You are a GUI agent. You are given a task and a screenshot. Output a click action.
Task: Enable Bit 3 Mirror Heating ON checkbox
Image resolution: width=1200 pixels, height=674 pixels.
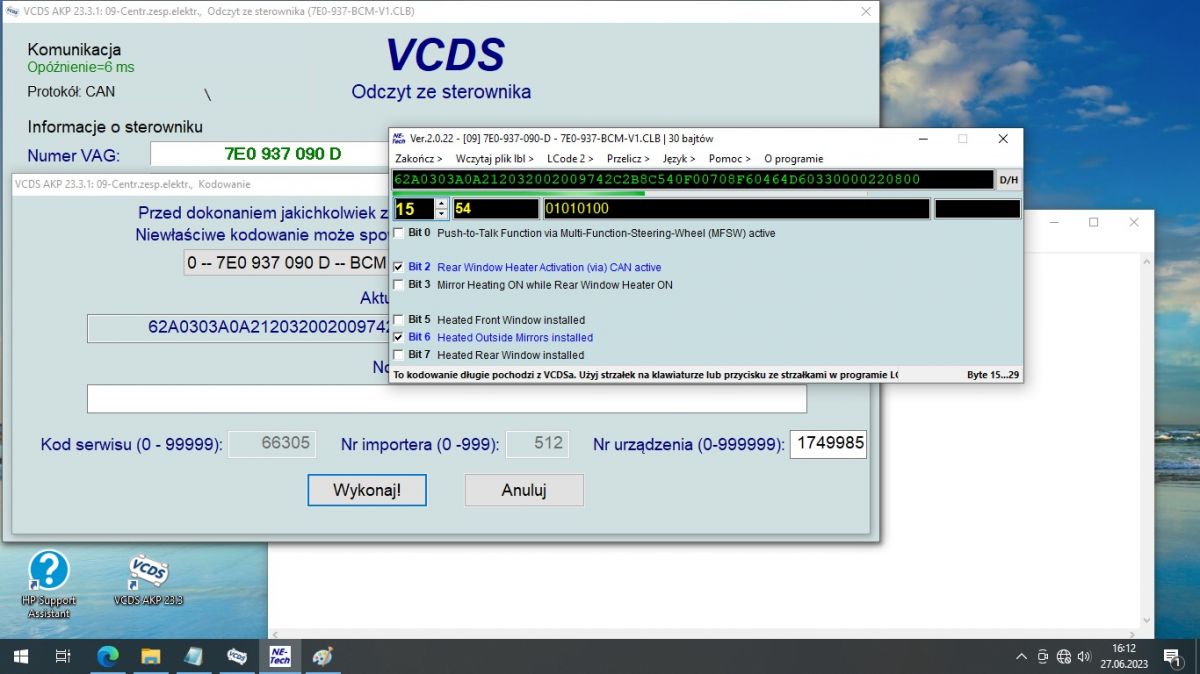[399, 285]
